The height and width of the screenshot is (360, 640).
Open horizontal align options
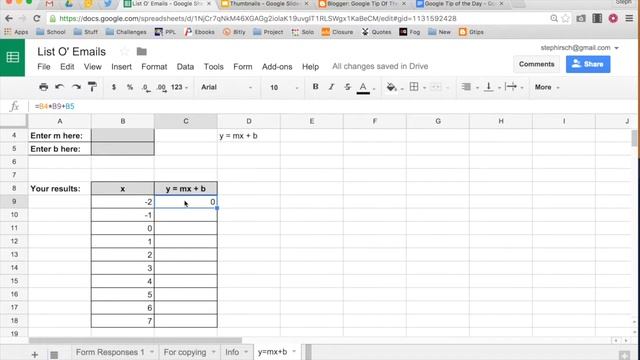tap(466, 87)
